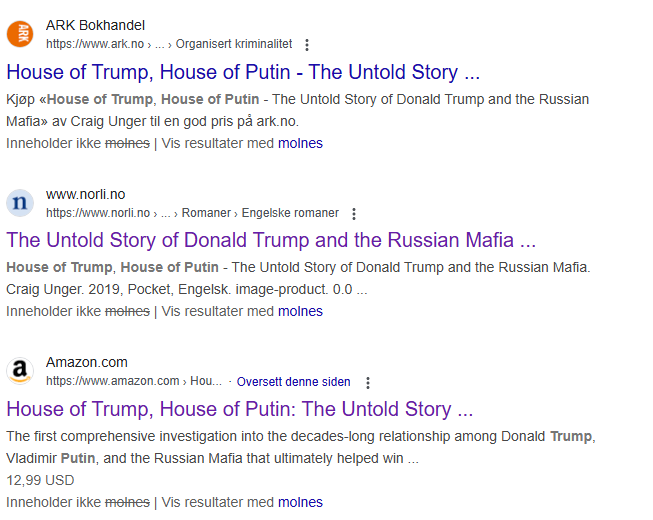Click the '12,99 USD' price text
Image resolution: width=653 pixels, height=520 pixels.
pyautogui.click(x=40, y=480)
